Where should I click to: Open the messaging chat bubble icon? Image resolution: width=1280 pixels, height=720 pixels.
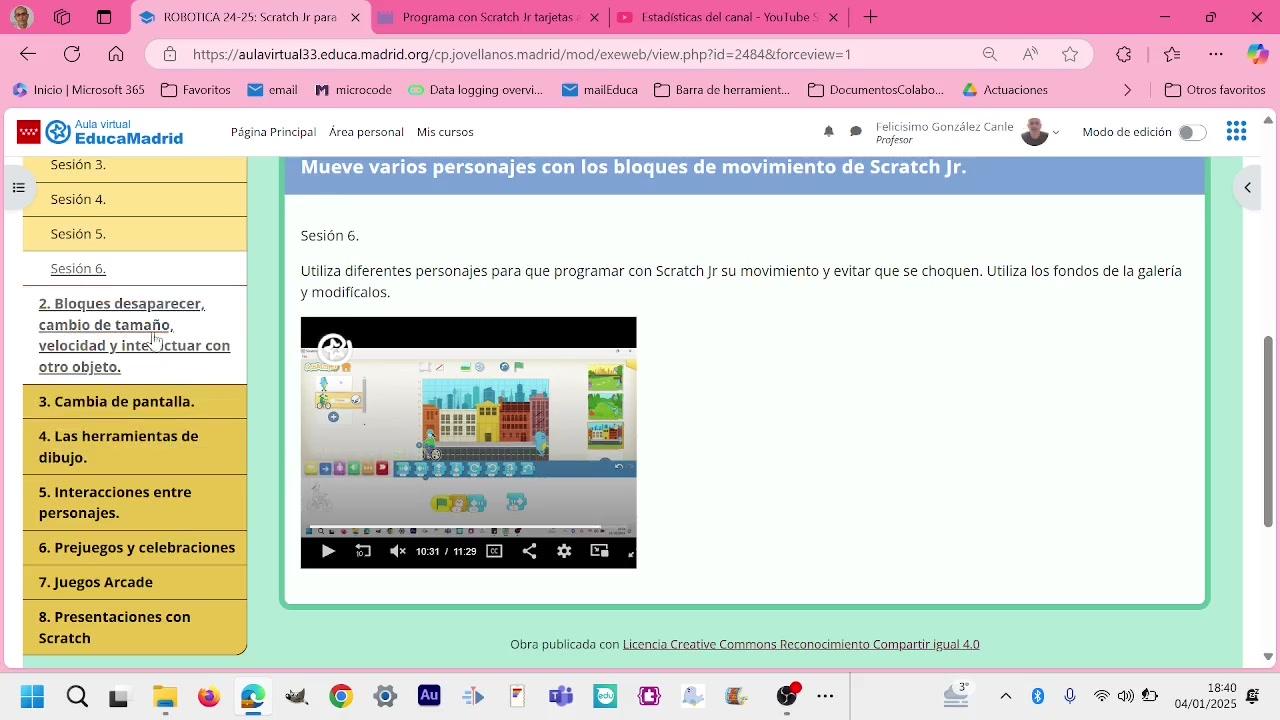click(856, 132)
